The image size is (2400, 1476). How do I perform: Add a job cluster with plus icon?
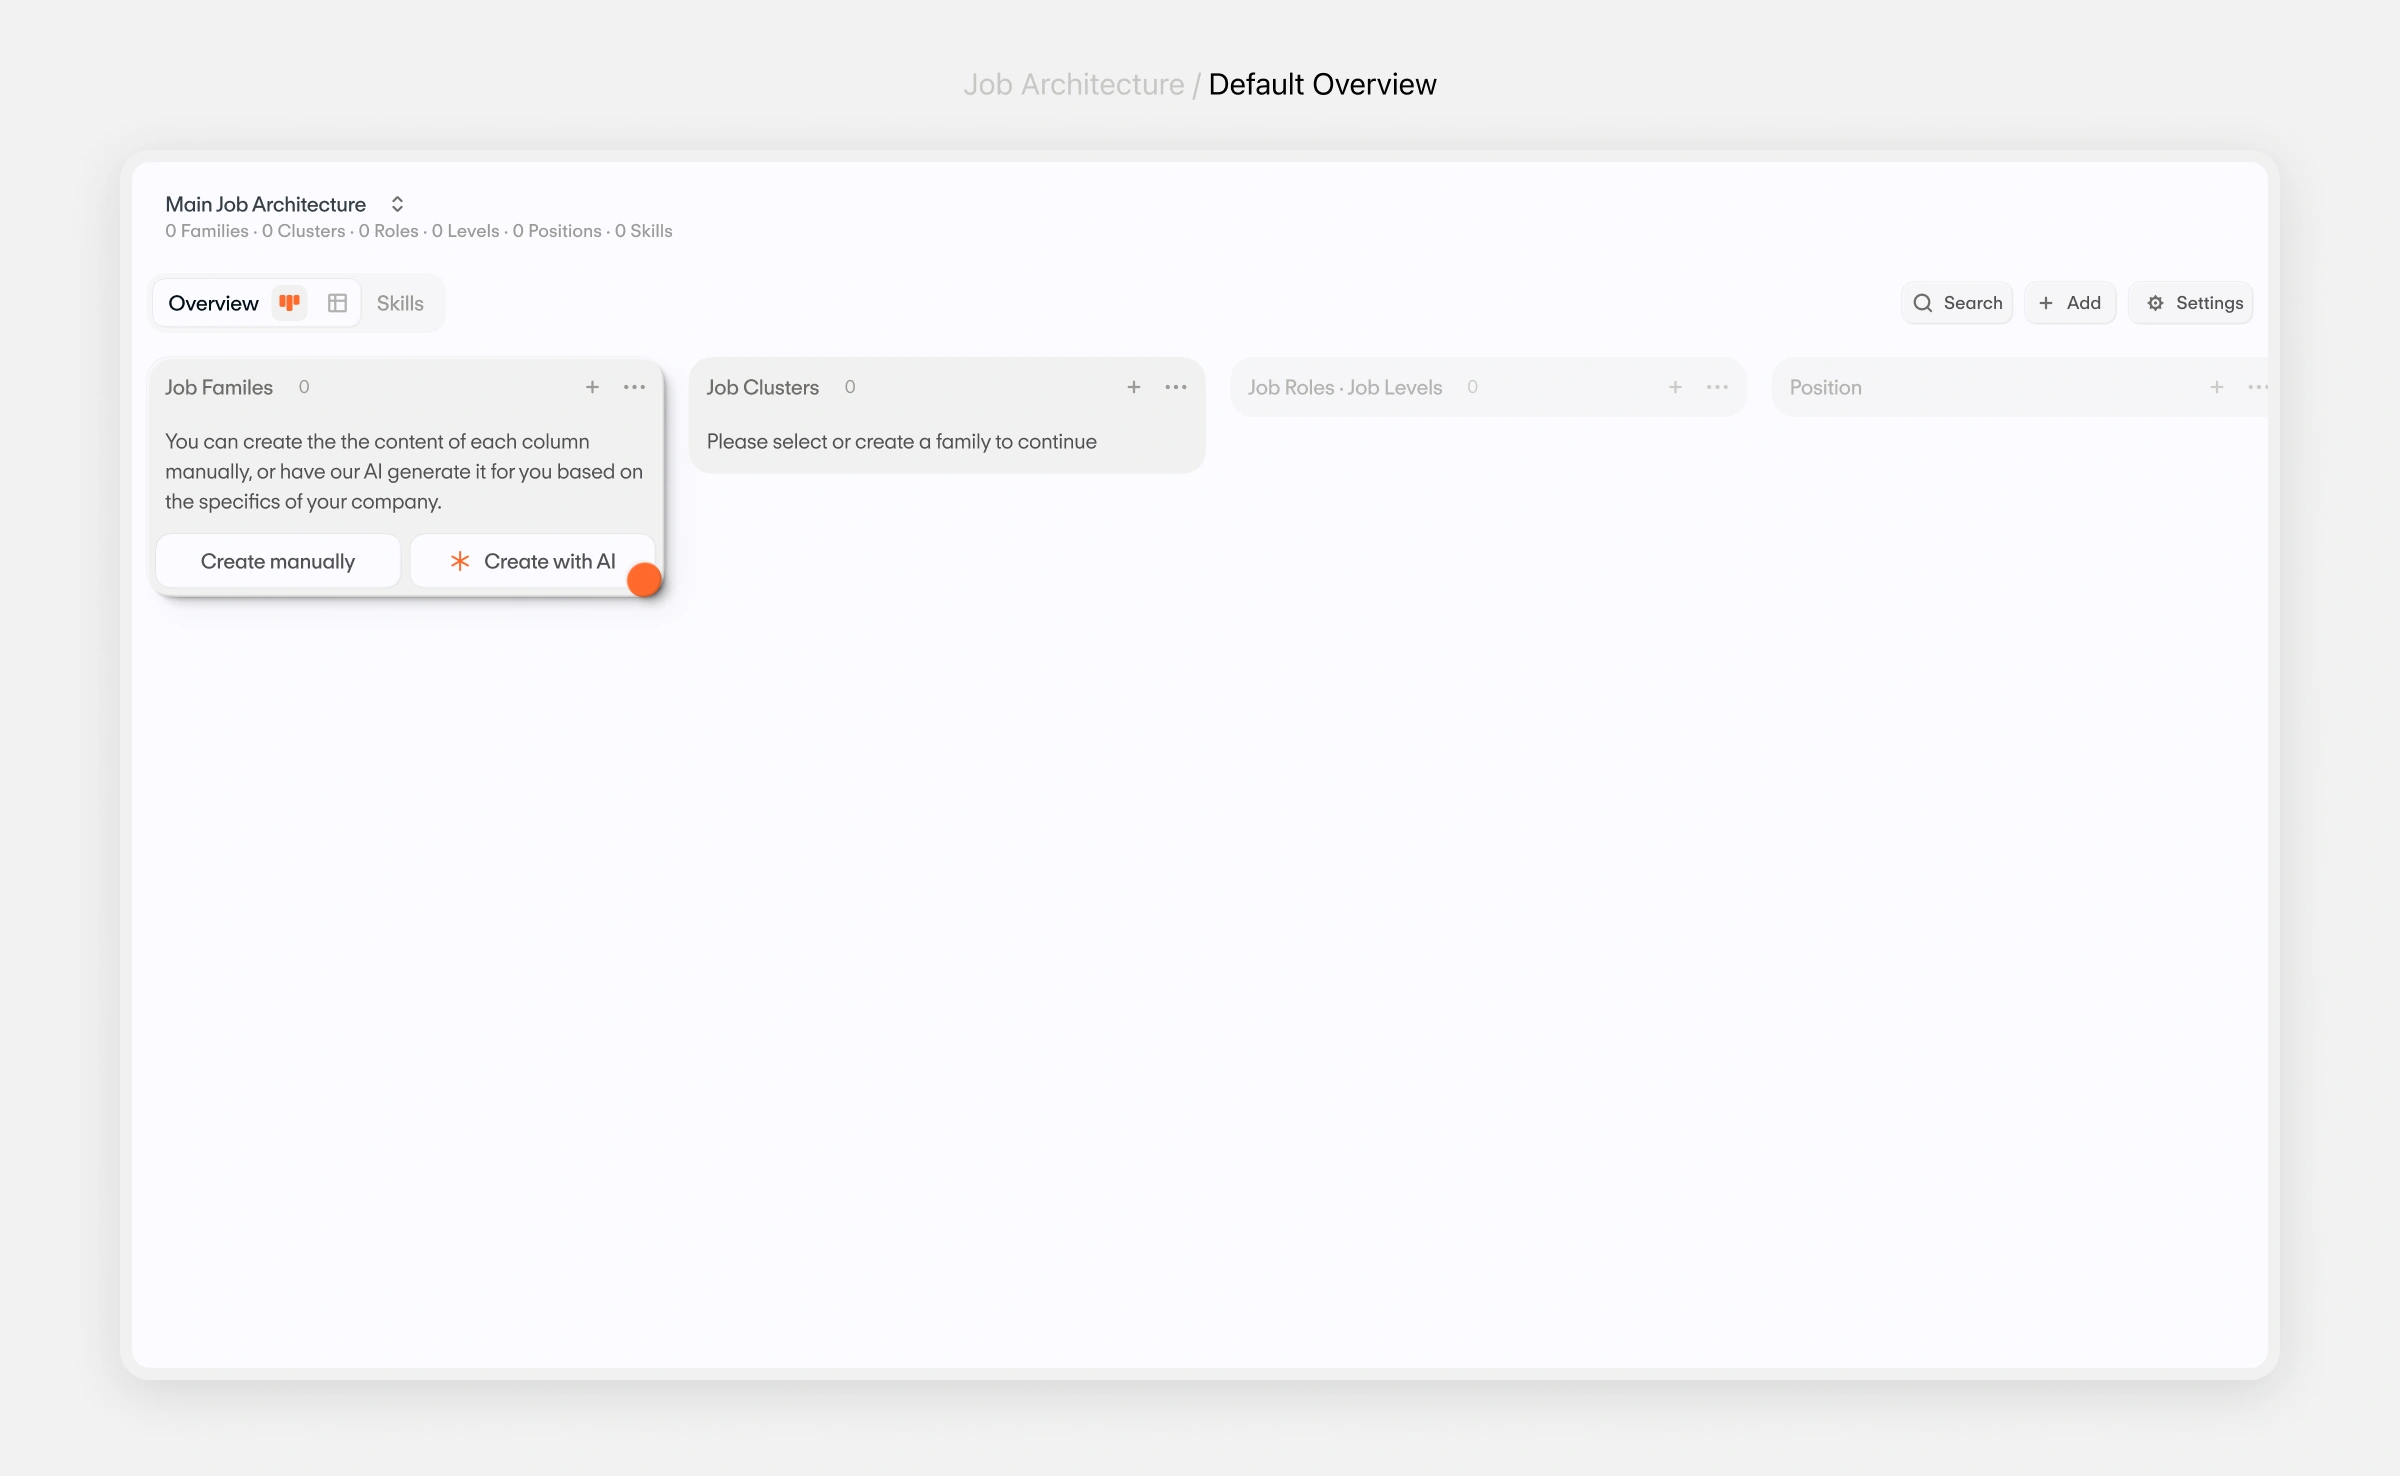(x=1134, y=387)
